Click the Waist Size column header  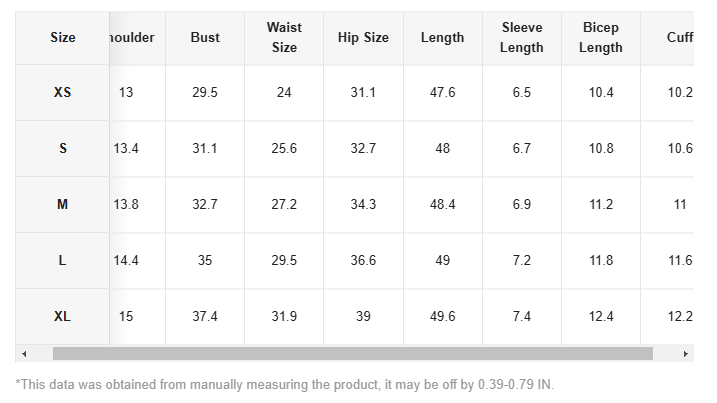[284, 38]
